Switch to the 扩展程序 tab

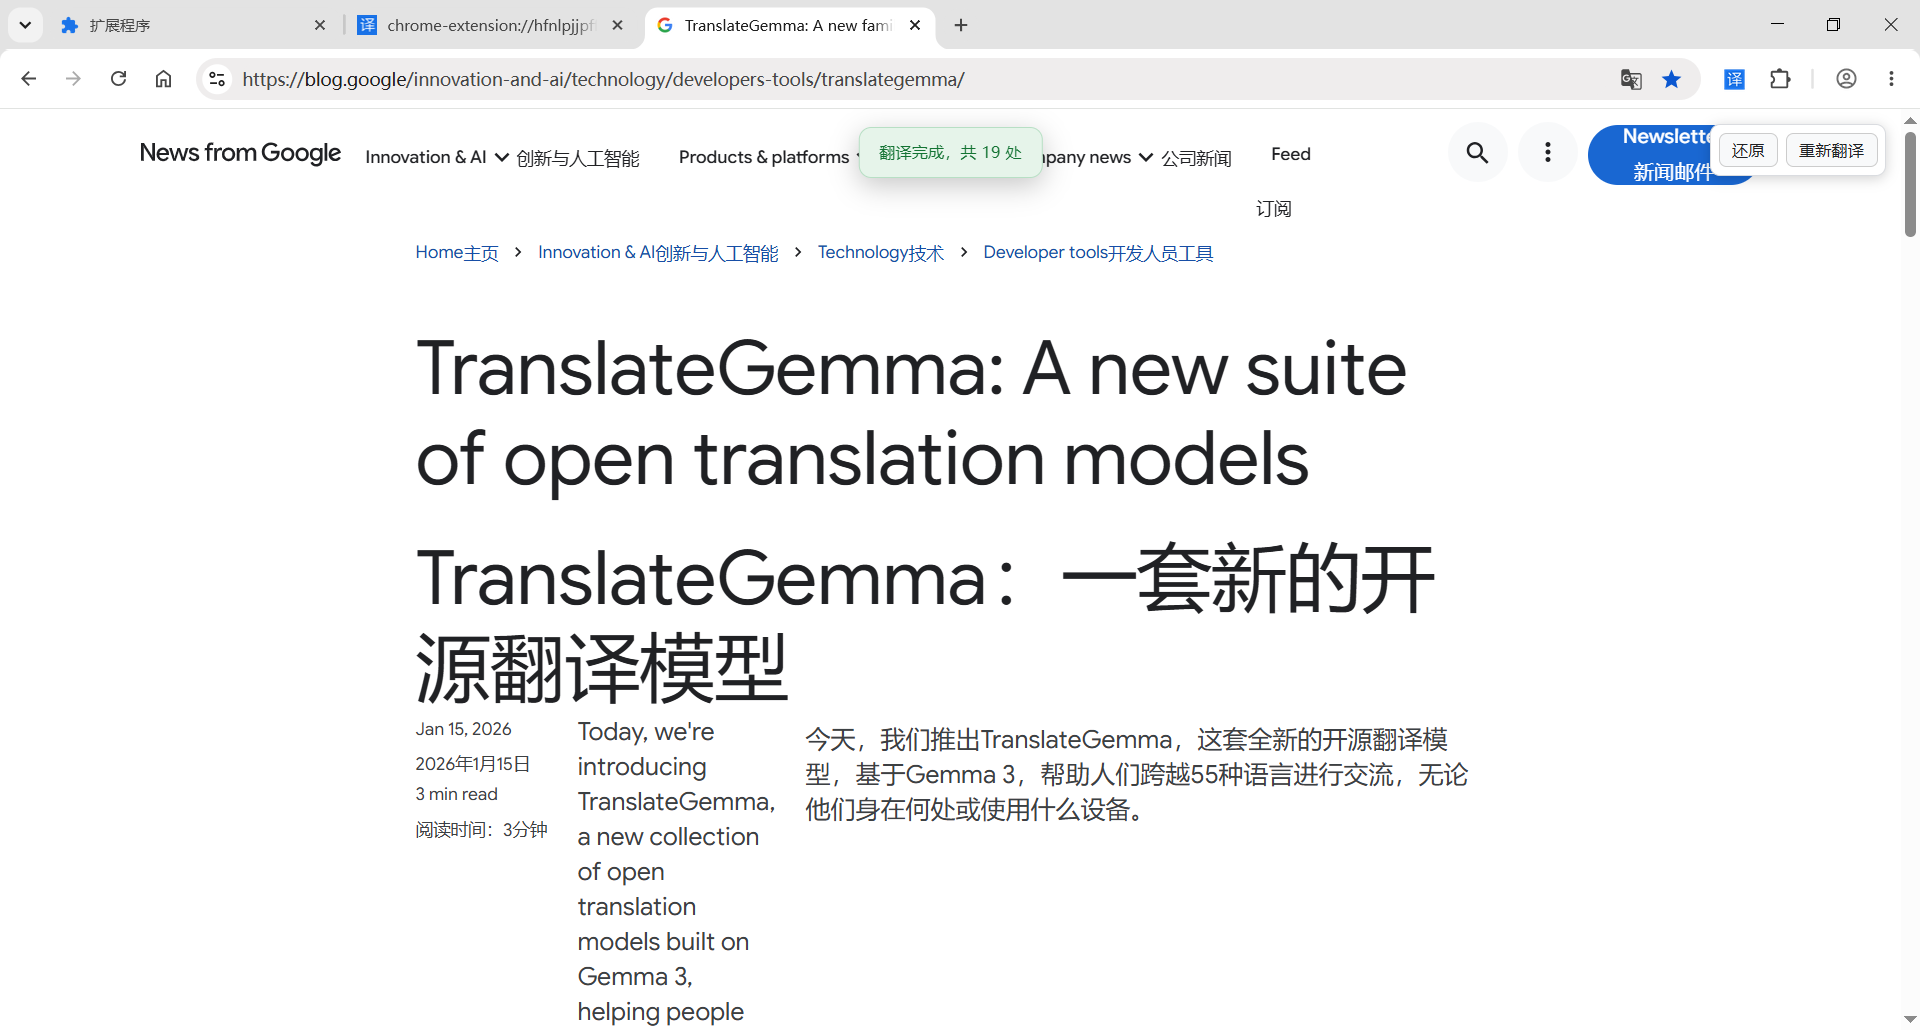[190, 25]
